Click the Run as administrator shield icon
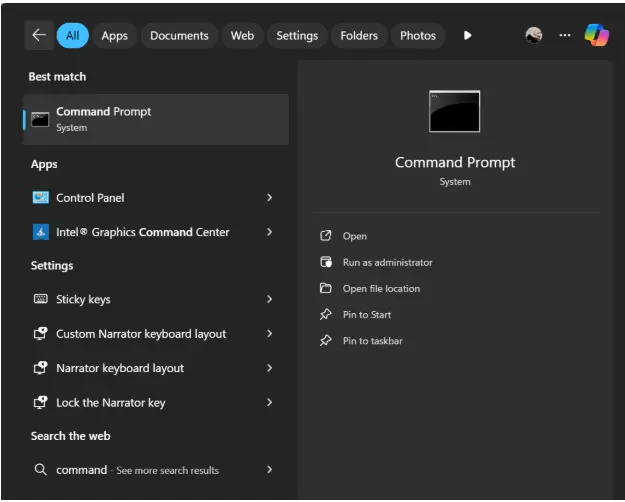Screen dimensions: 625x502 tap(326, 262)
